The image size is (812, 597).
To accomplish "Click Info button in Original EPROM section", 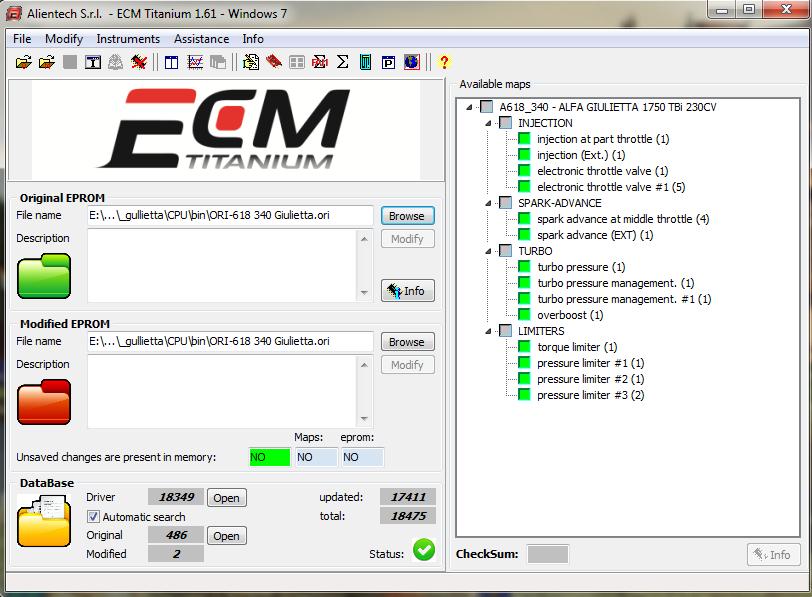I will click(x=408, y=290).
